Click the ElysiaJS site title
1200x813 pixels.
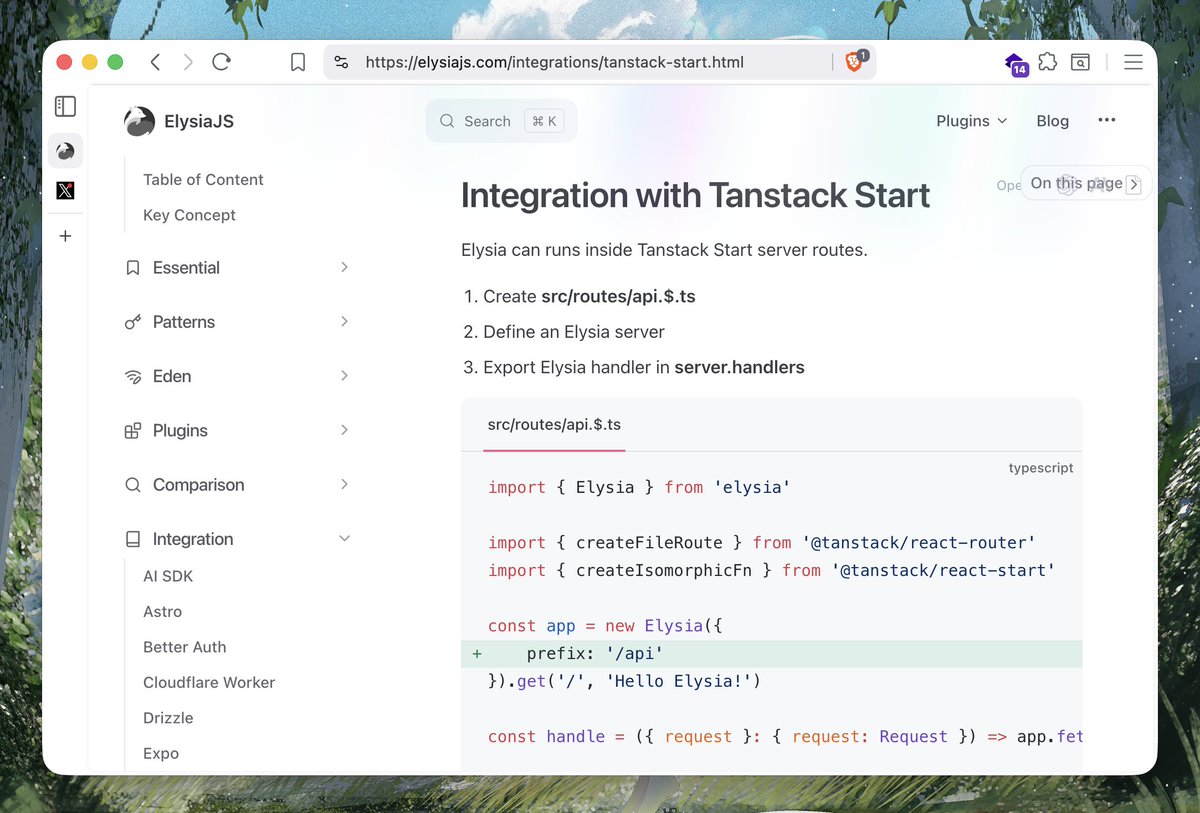pyautogui.click(x=198, y=121)
